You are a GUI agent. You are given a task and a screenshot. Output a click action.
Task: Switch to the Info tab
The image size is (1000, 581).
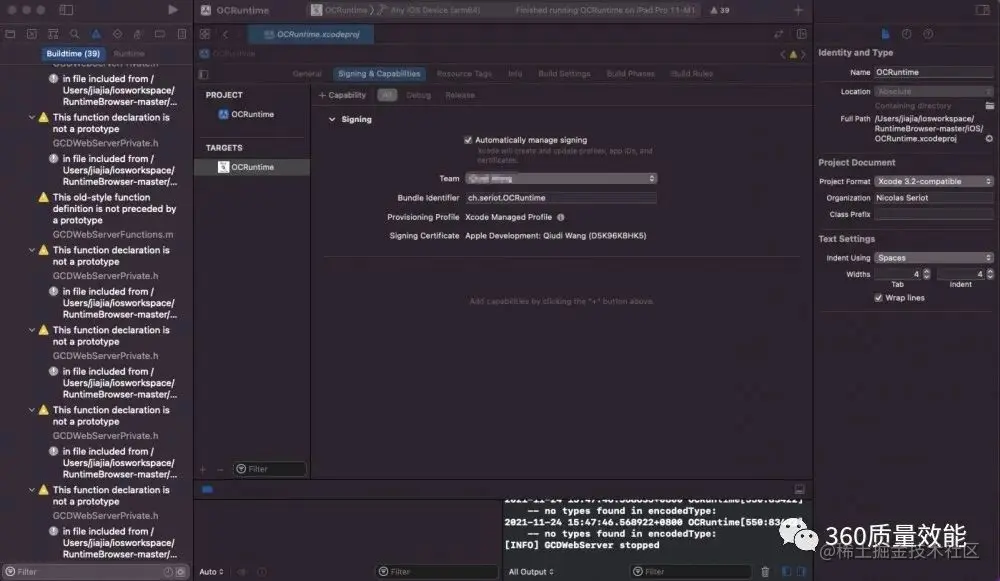(x=515, y=74)
